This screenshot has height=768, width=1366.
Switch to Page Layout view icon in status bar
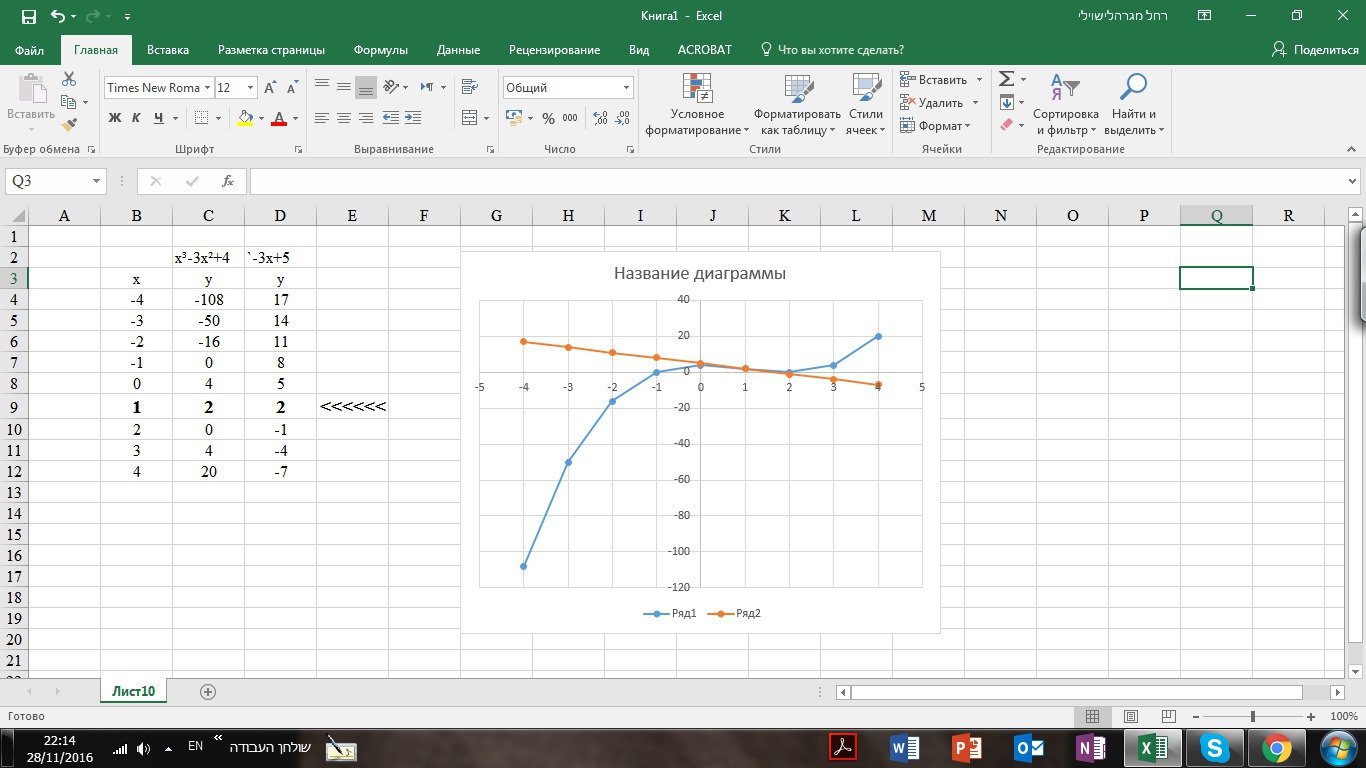click(x=1130, y=716)
